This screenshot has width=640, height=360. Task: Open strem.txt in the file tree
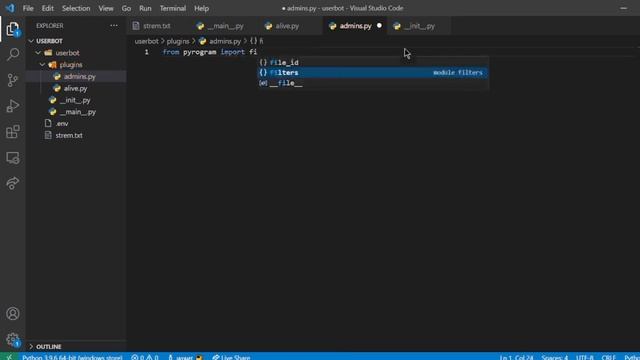pyautogui.click(x=76, y=135)
